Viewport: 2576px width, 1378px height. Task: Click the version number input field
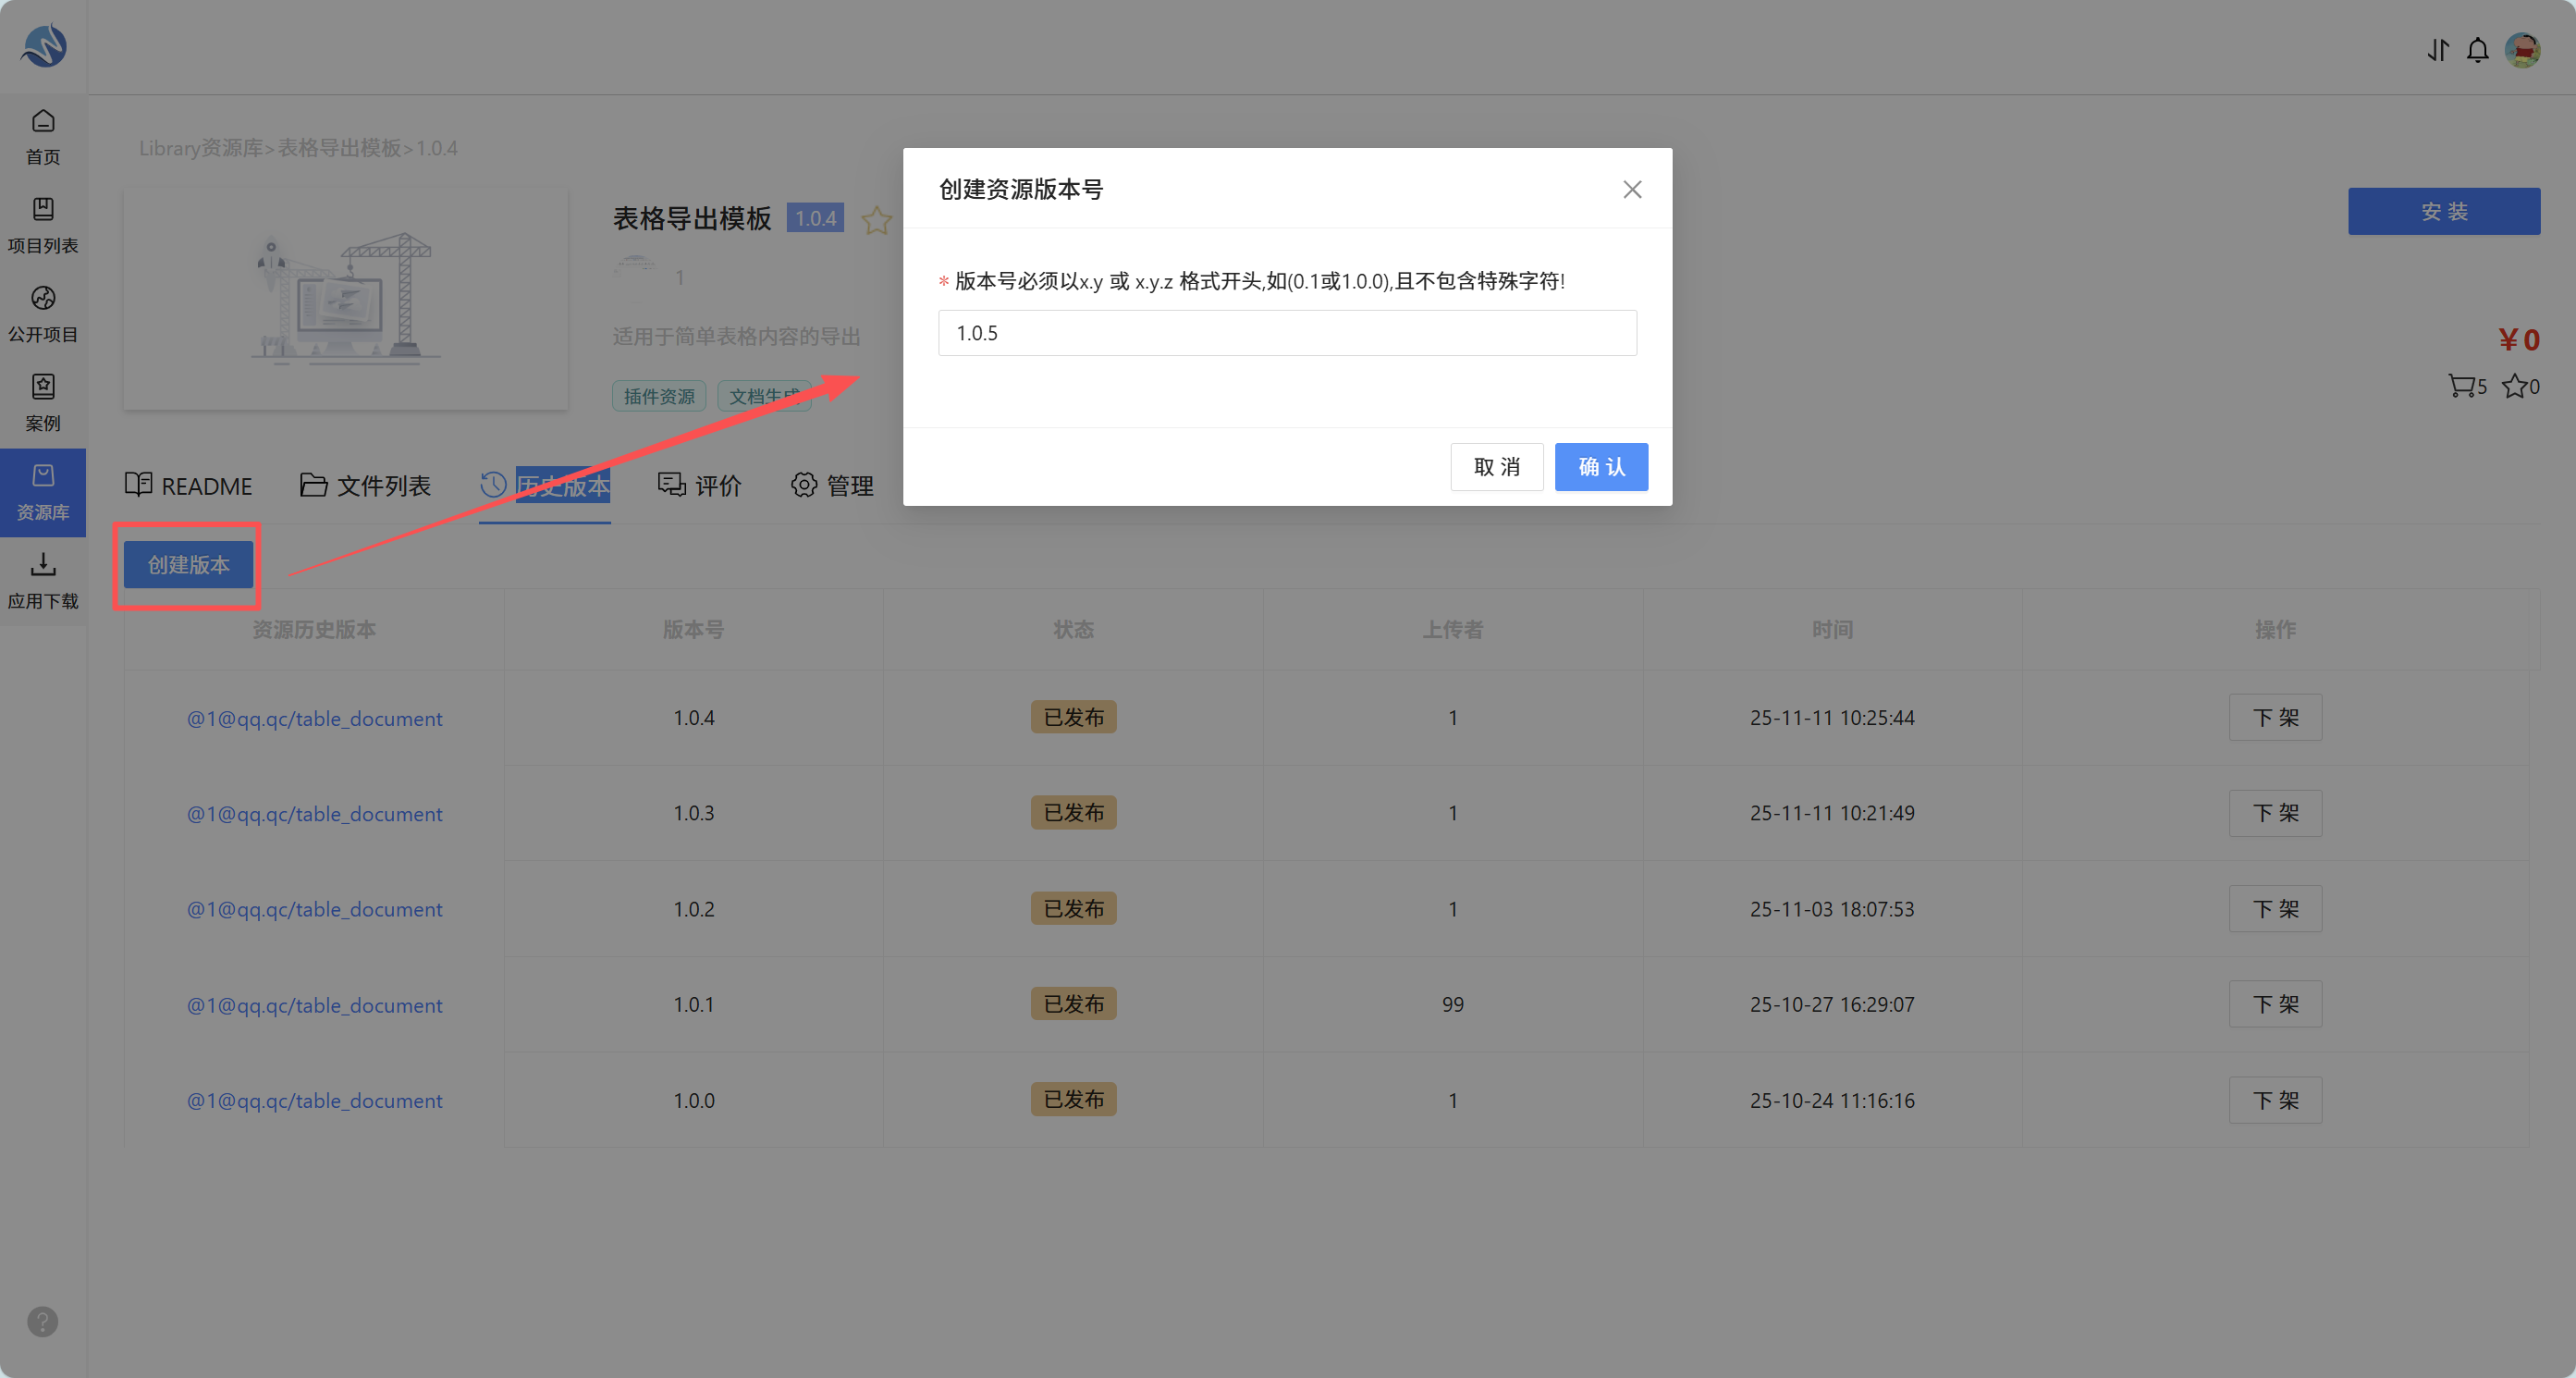point(1287,333)
